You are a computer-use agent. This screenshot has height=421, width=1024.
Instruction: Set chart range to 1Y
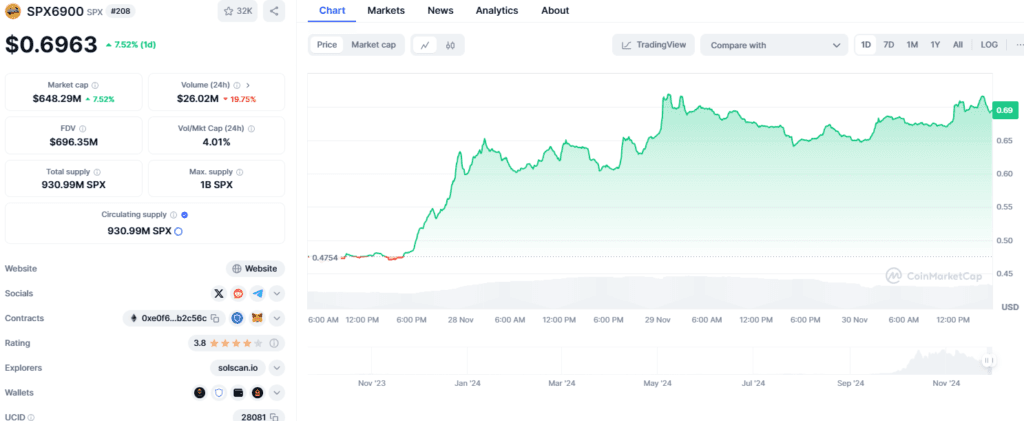tap(935, 44)
